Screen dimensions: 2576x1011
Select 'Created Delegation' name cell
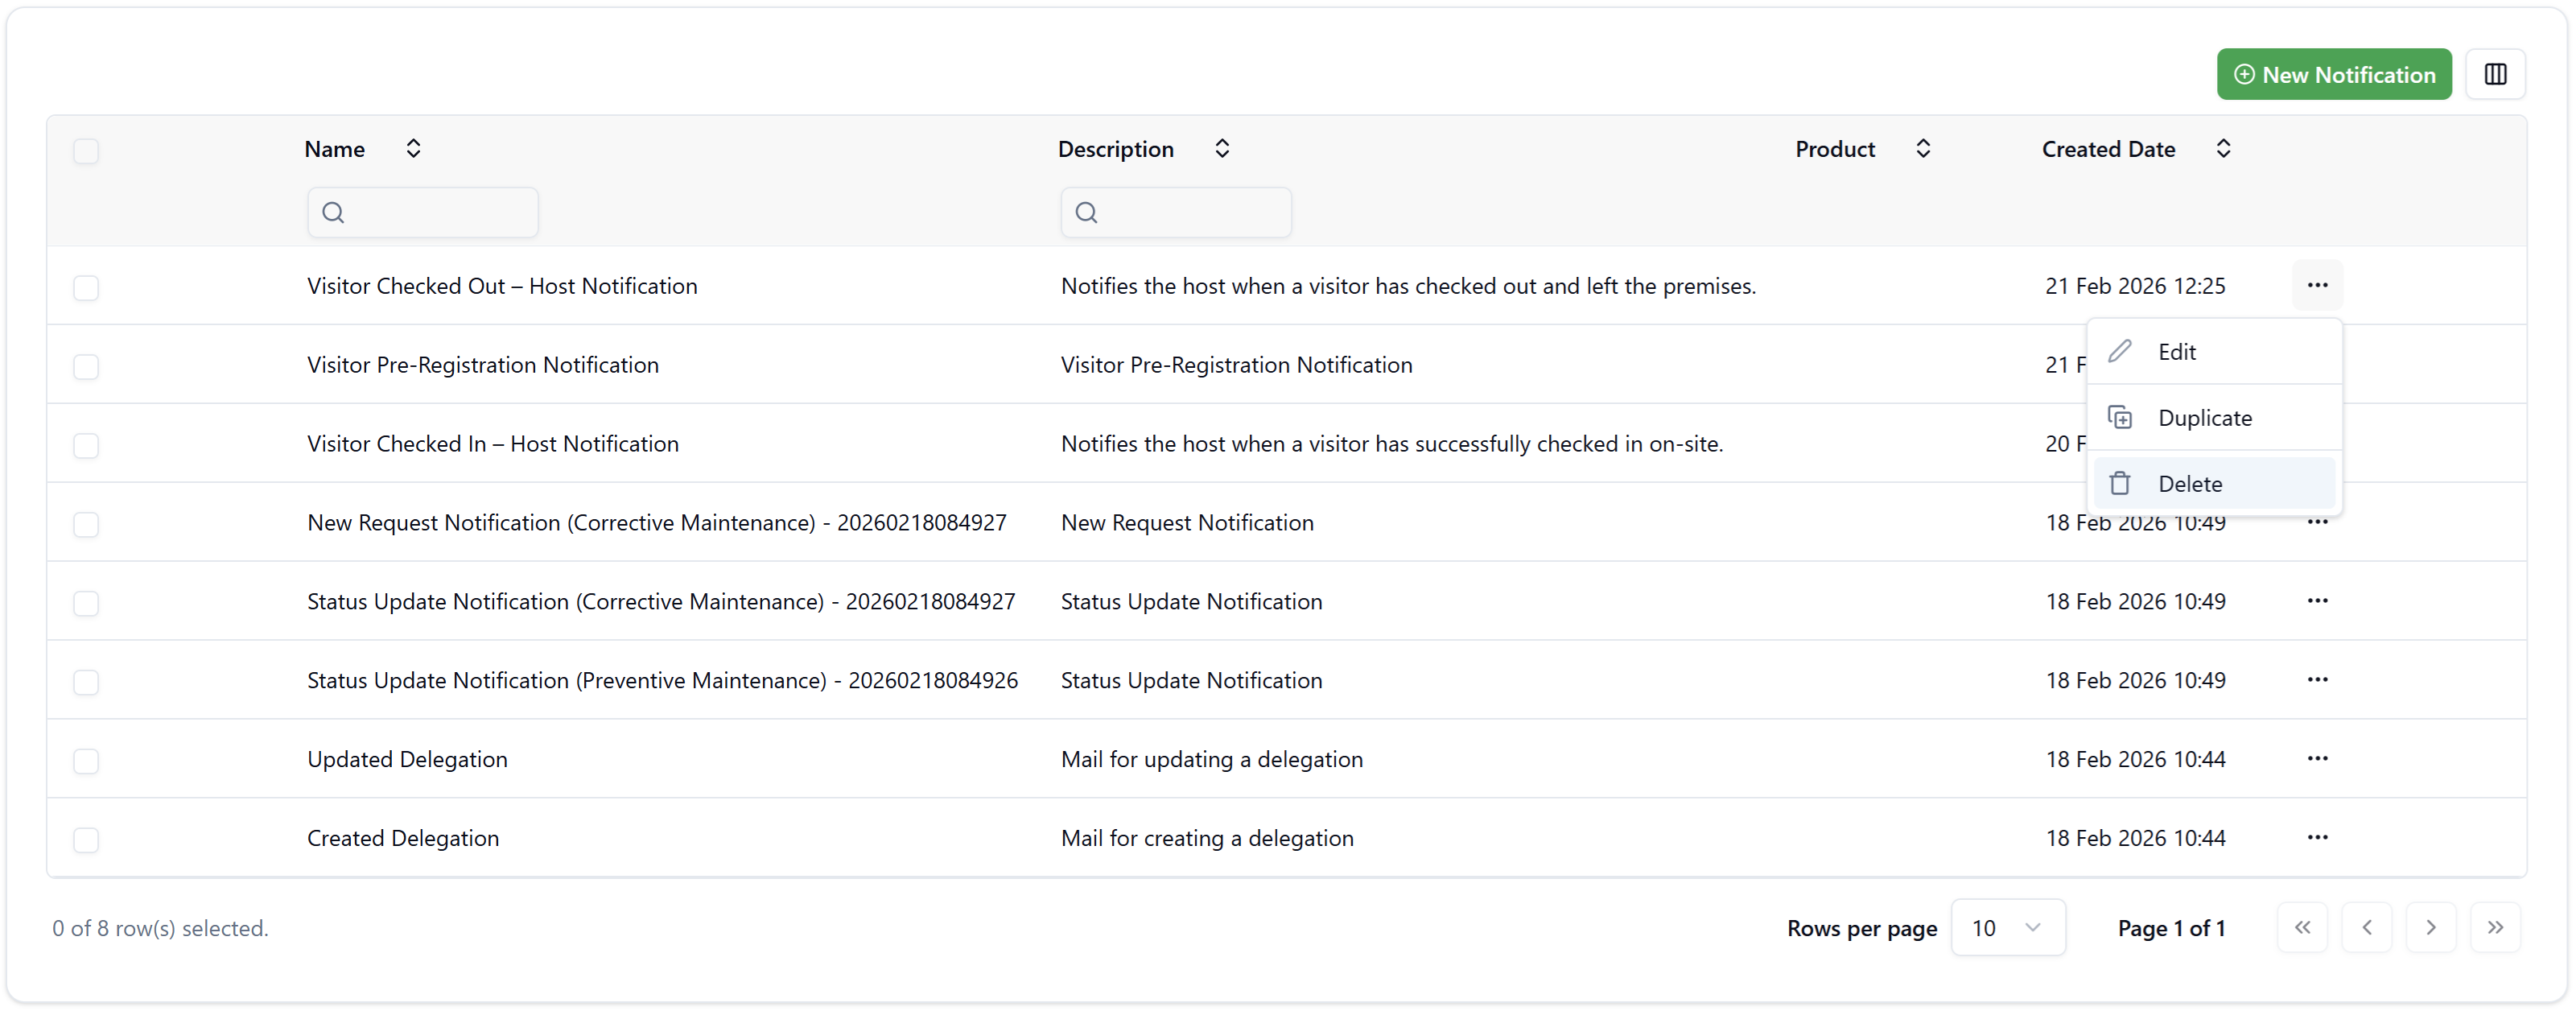402,838
